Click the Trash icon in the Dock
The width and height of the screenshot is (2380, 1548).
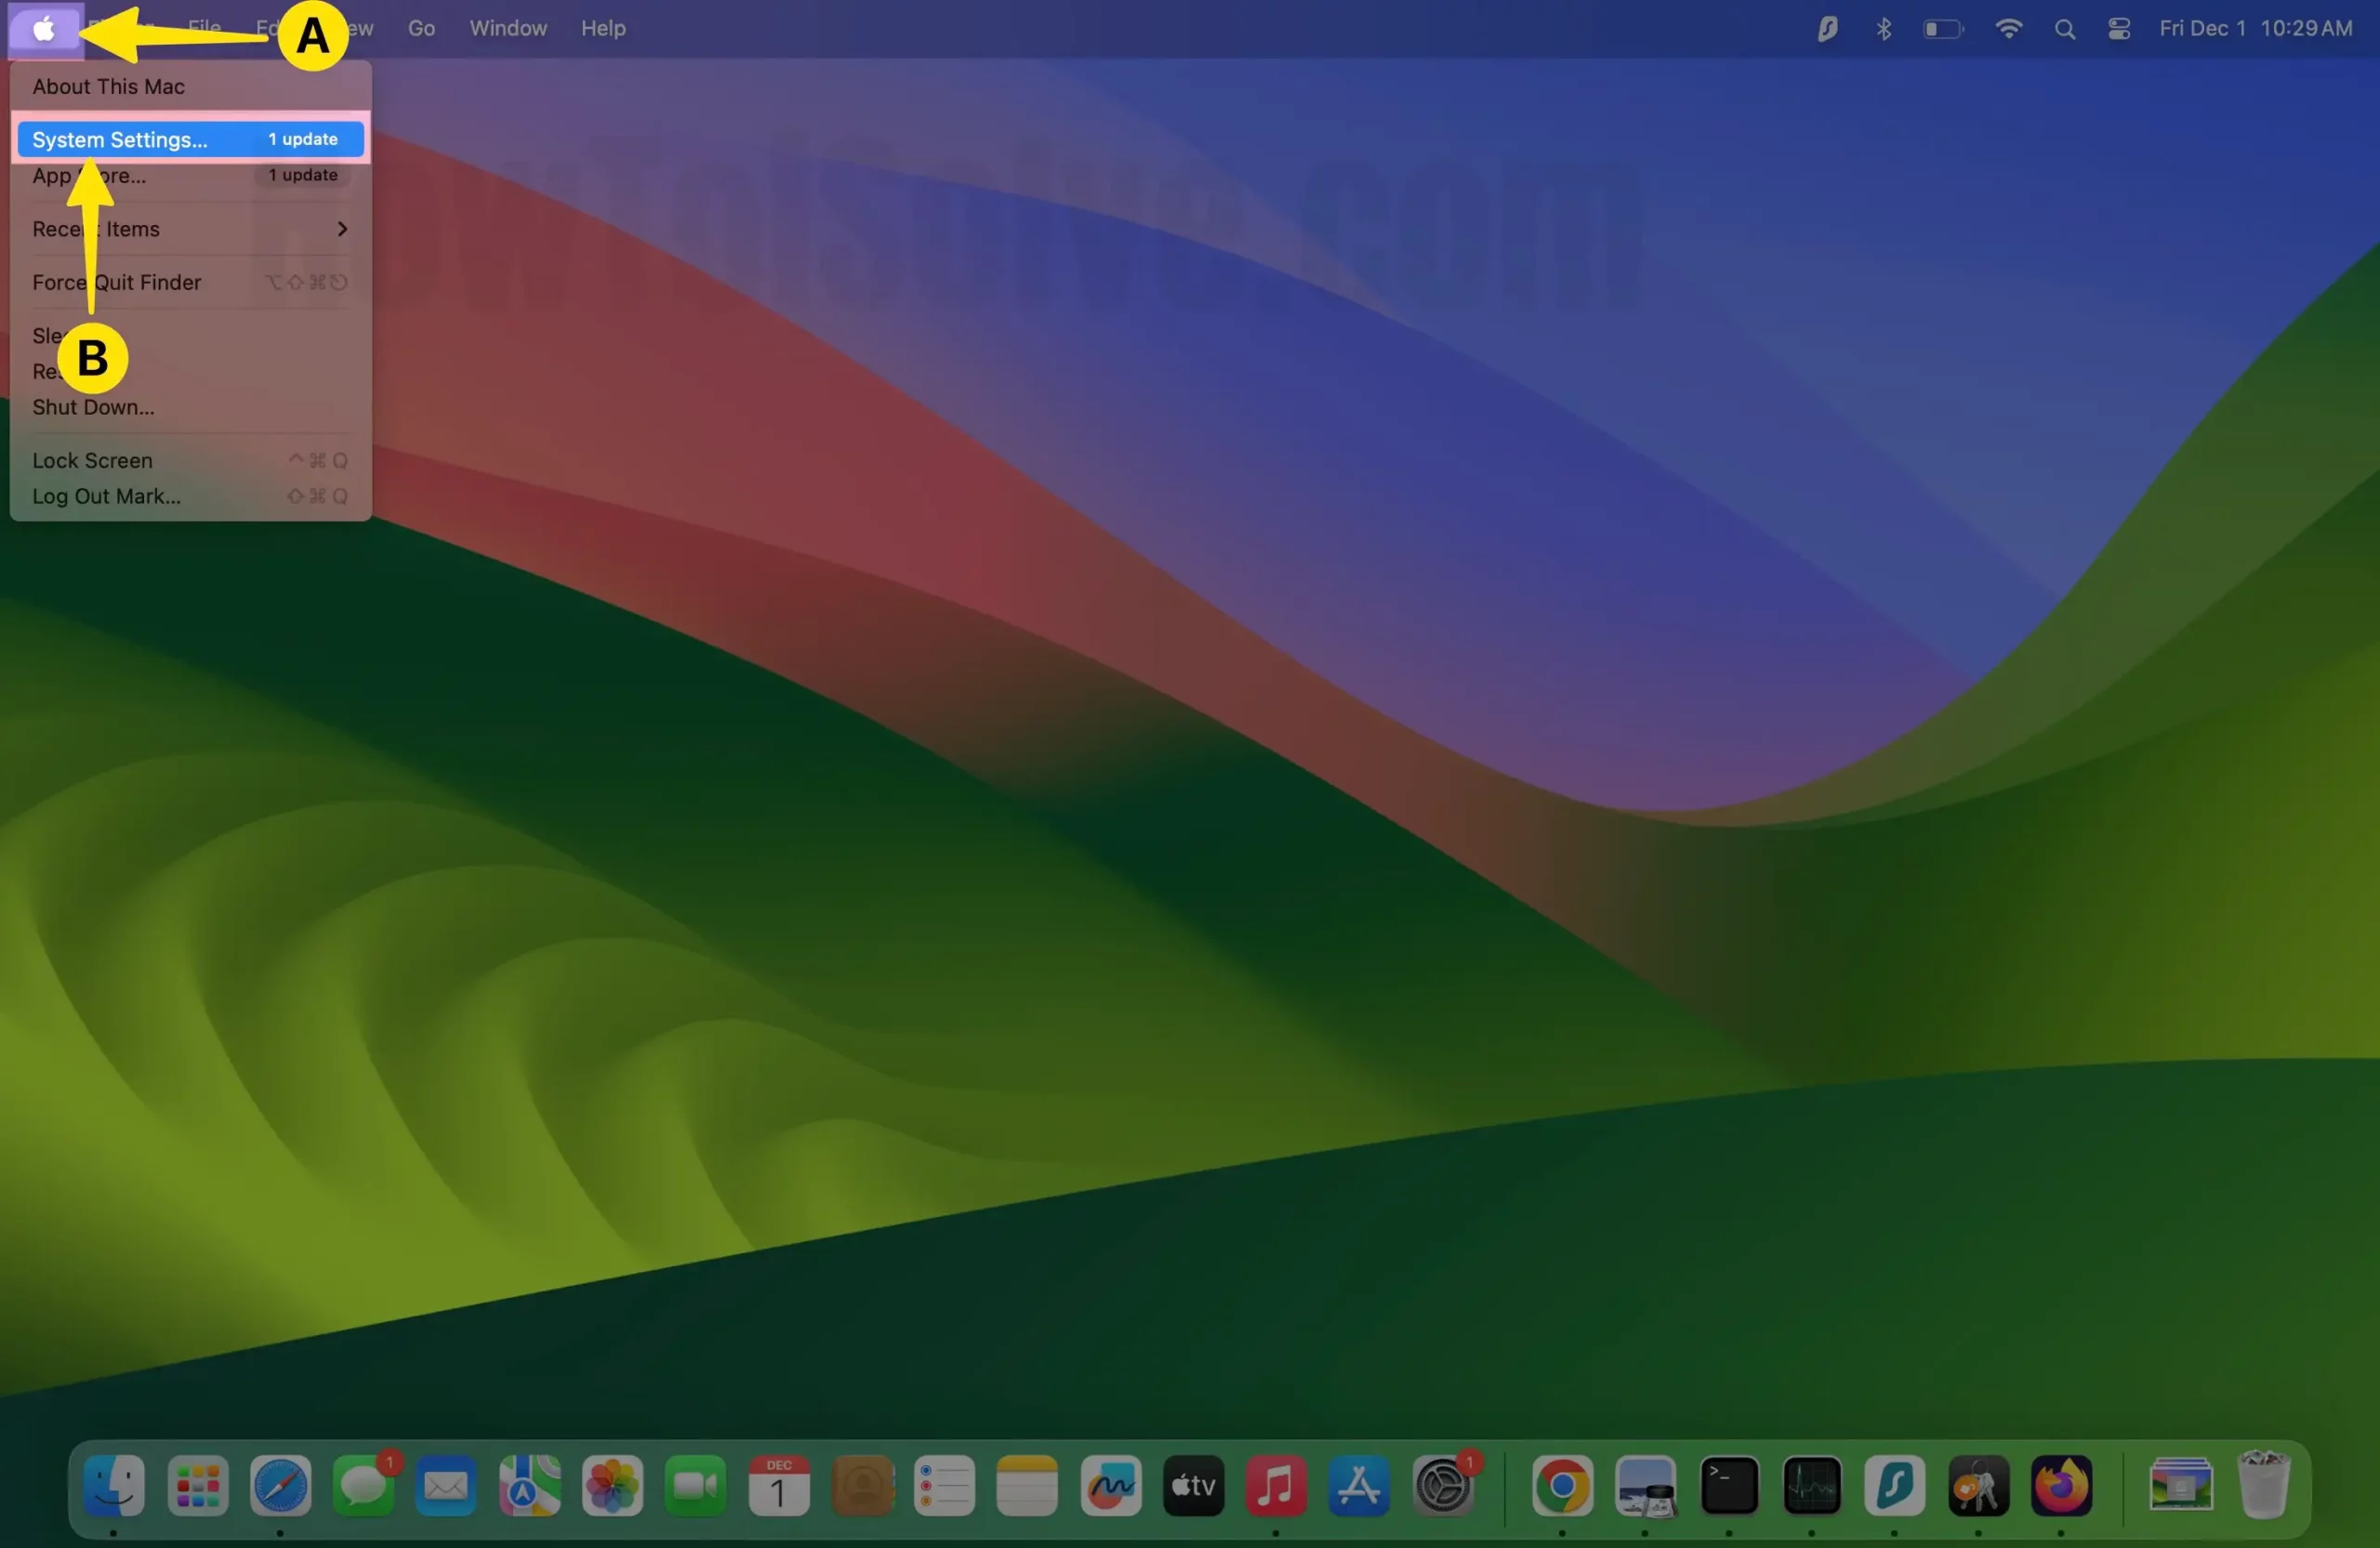(x=2263, y=1486)
